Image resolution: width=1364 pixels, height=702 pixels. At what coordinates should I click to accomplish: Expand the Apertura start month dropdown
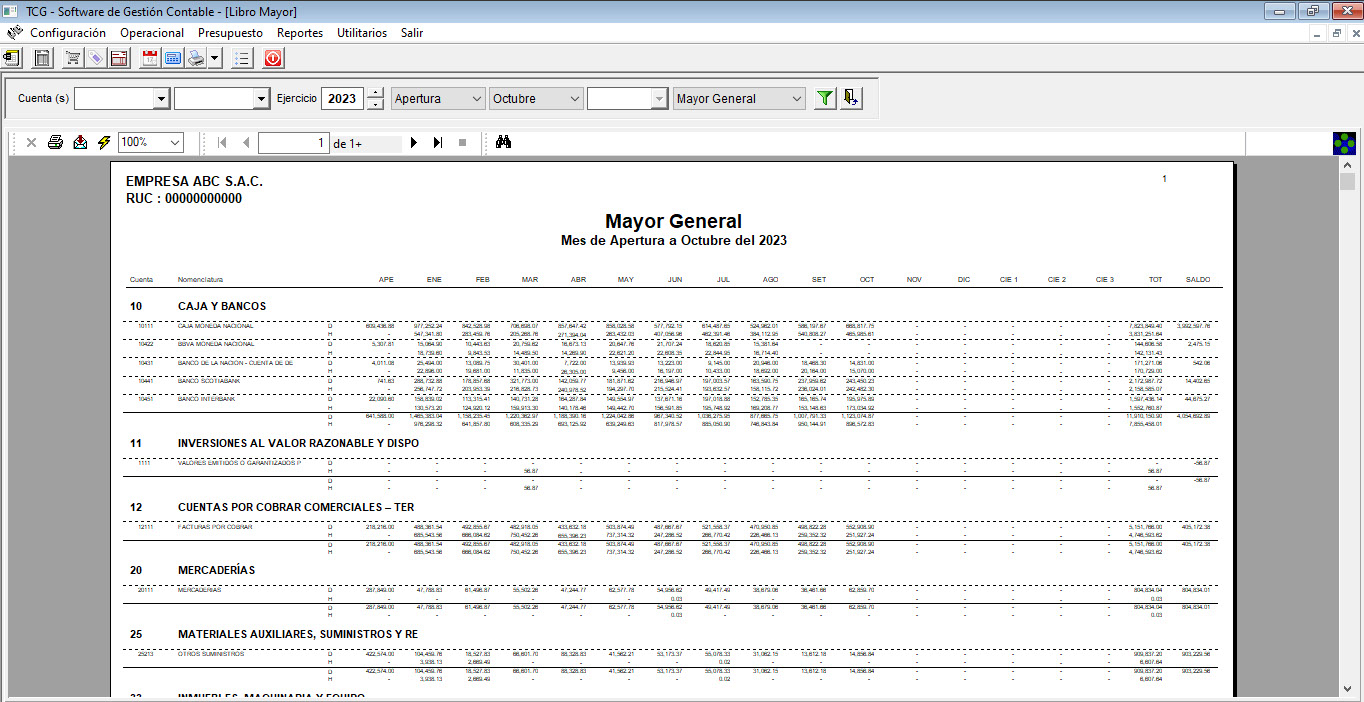coord(476,99)
